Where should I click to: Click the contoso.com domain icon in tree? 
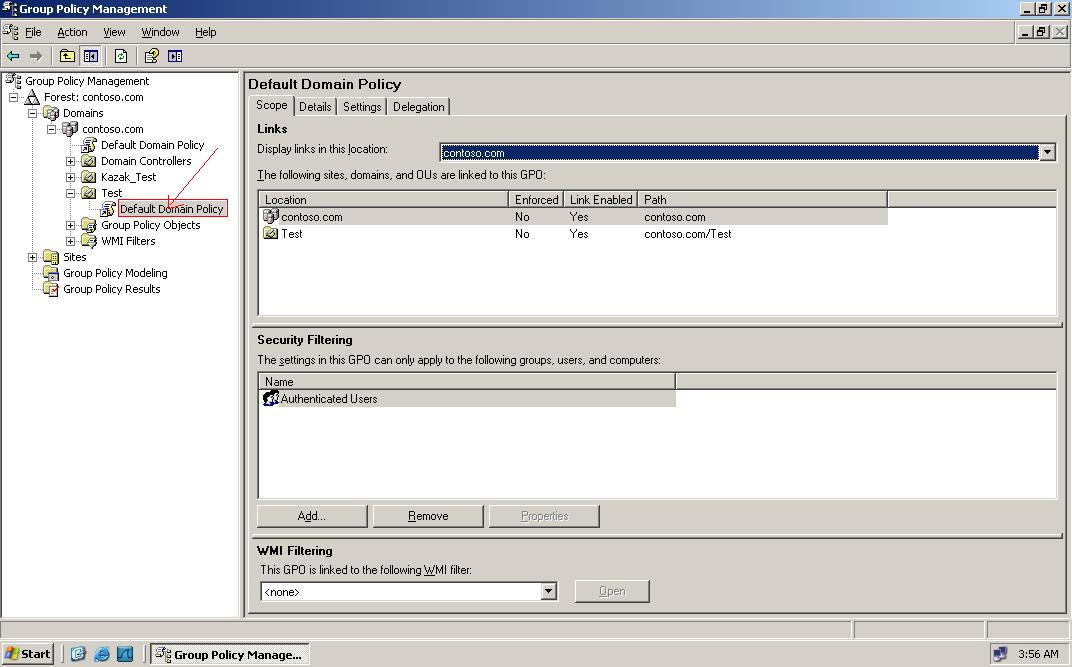click(70, 128)
